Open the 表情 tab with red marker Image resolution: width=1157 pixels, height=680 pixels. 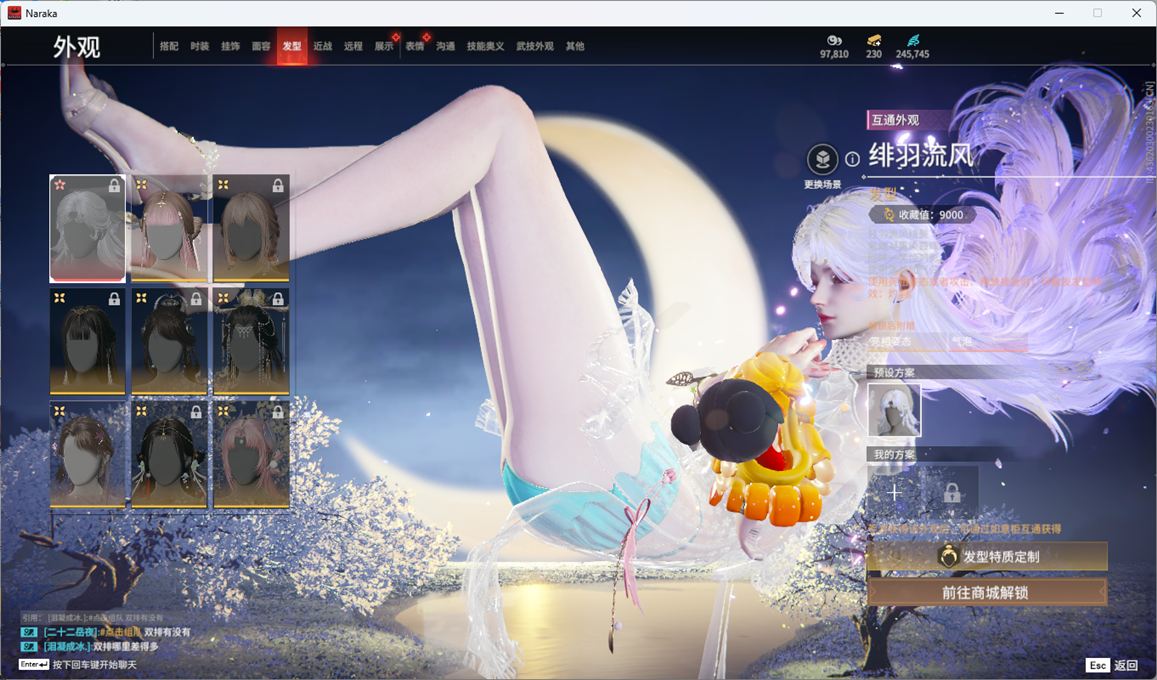coord(414,46)
